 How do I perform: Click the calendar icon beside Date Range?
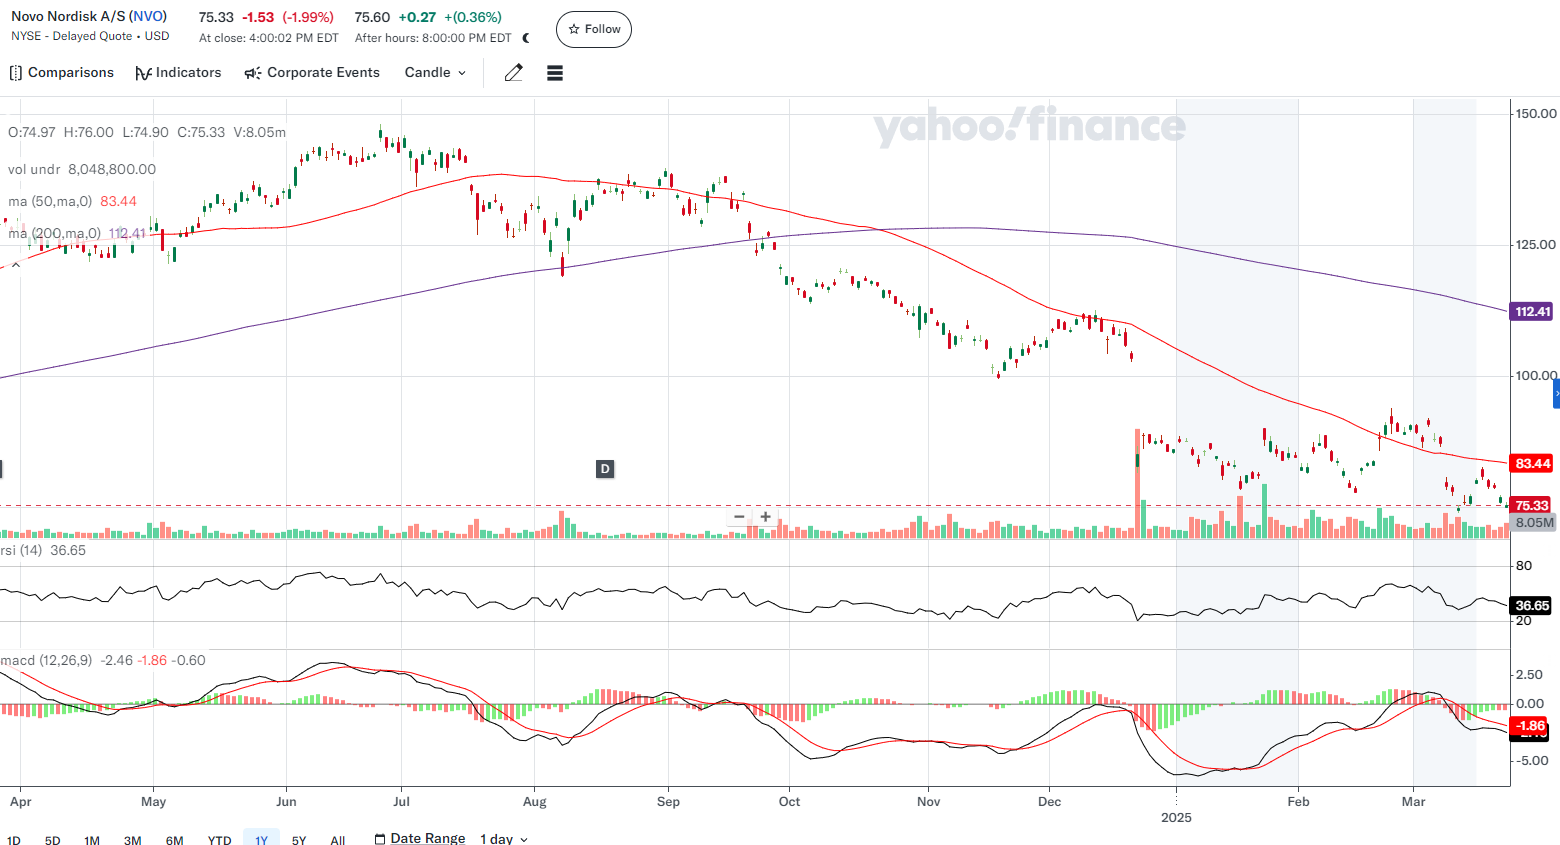(380, 839)
